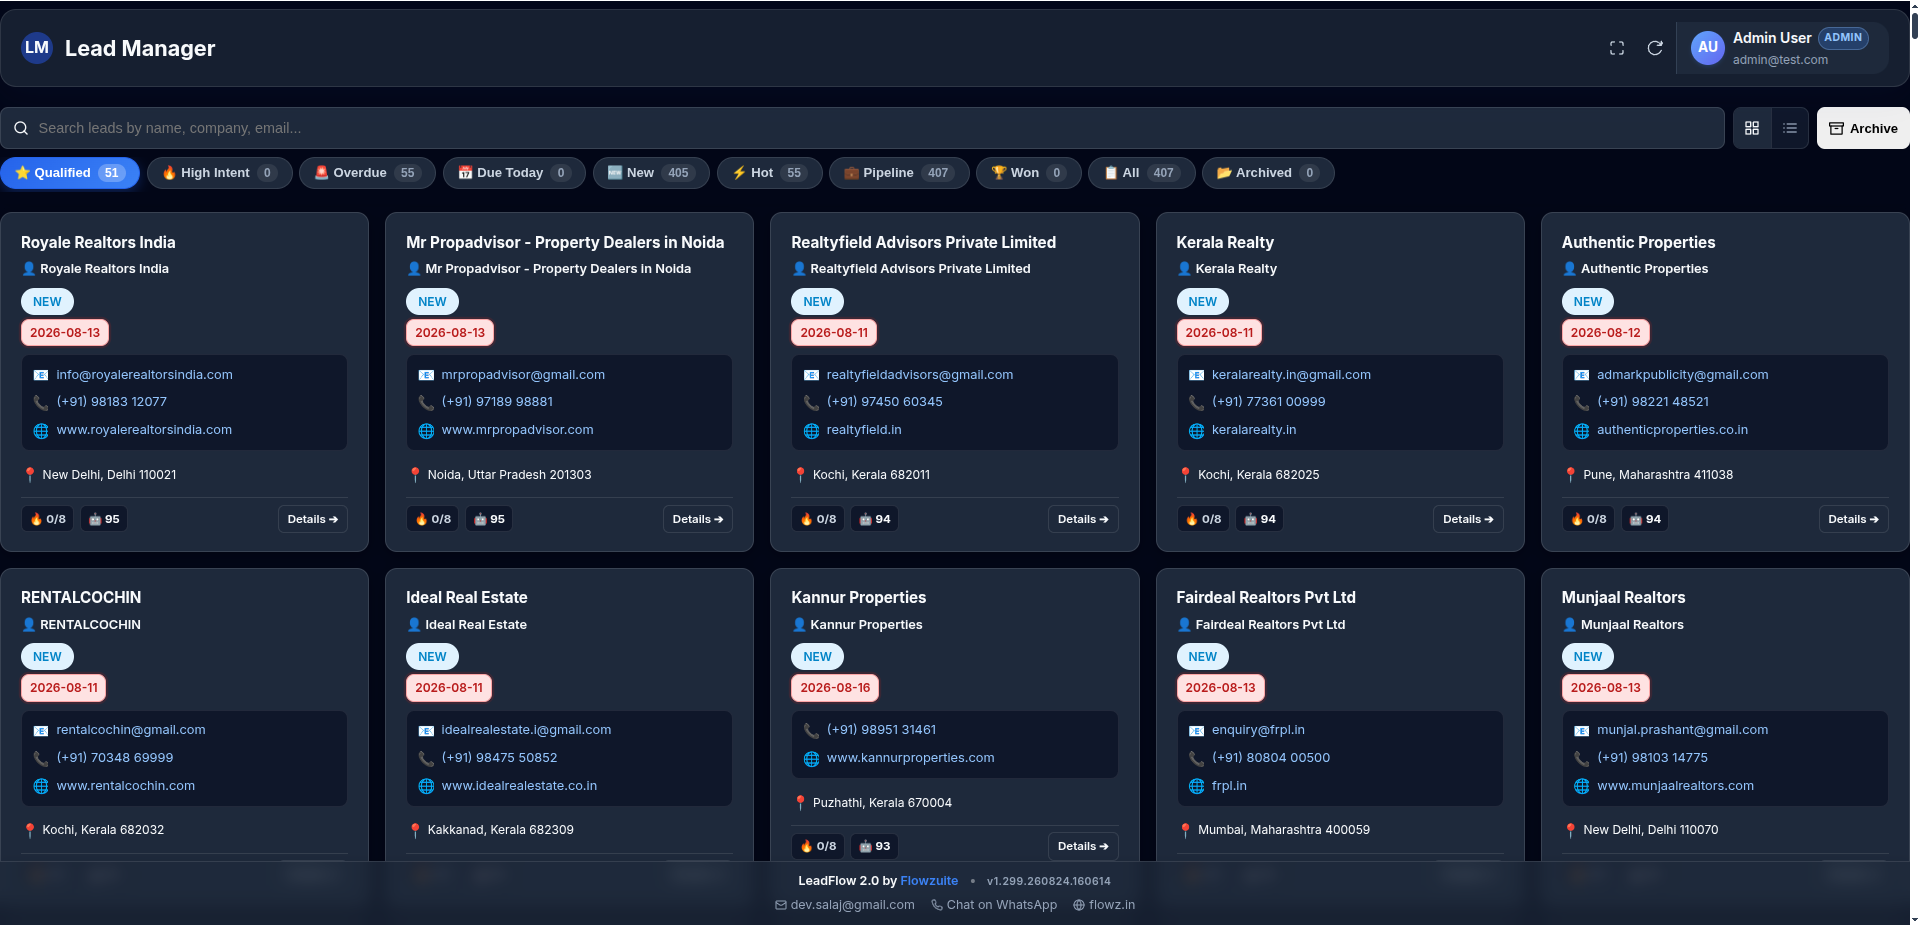Click email enquiry@frpl.in
1920x925 pixels.
click(x=1258, y=730)
